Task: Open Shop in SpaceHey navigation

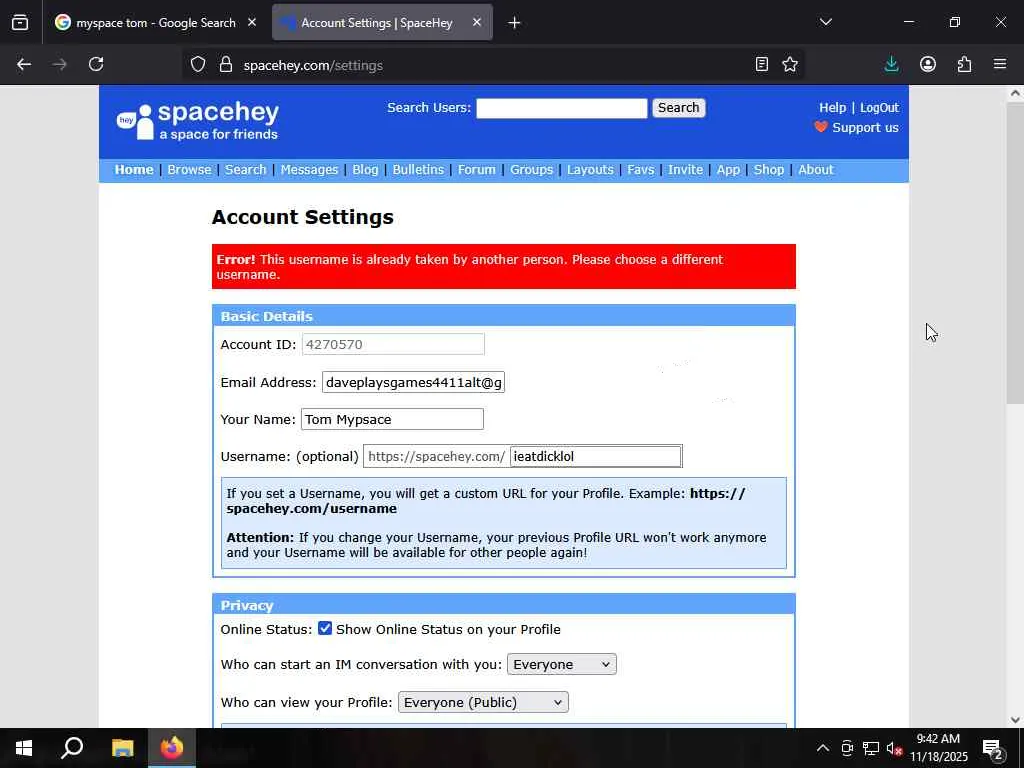Action: point(769,170)
